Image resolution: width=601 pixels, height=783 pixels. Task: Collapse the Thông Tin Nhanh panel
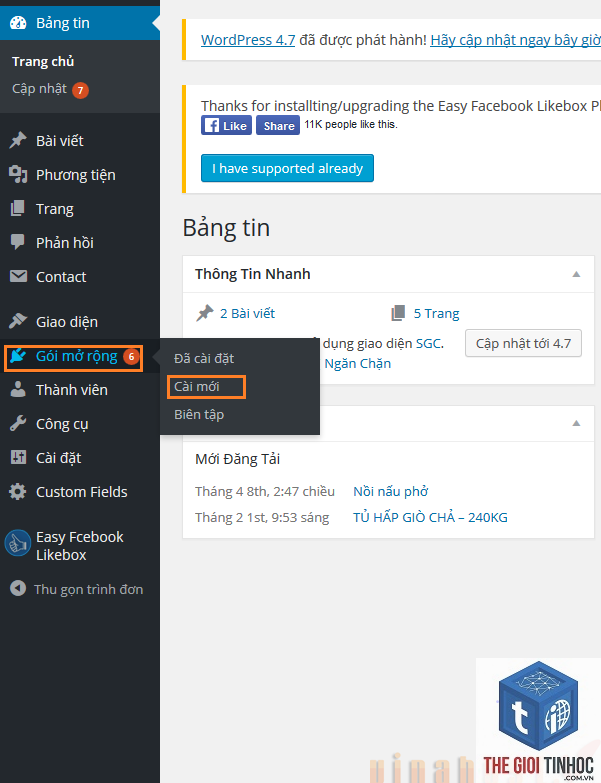[576, 274]
